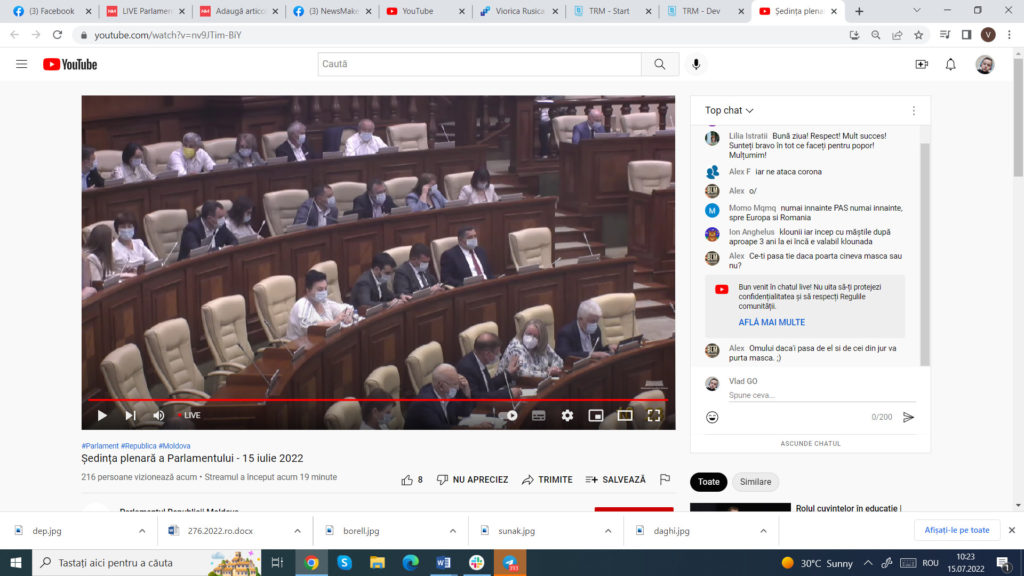The width and height of the screenshot is (1024, 576).
Task: Enter fullscreen mode
Action: pos(654,415)
